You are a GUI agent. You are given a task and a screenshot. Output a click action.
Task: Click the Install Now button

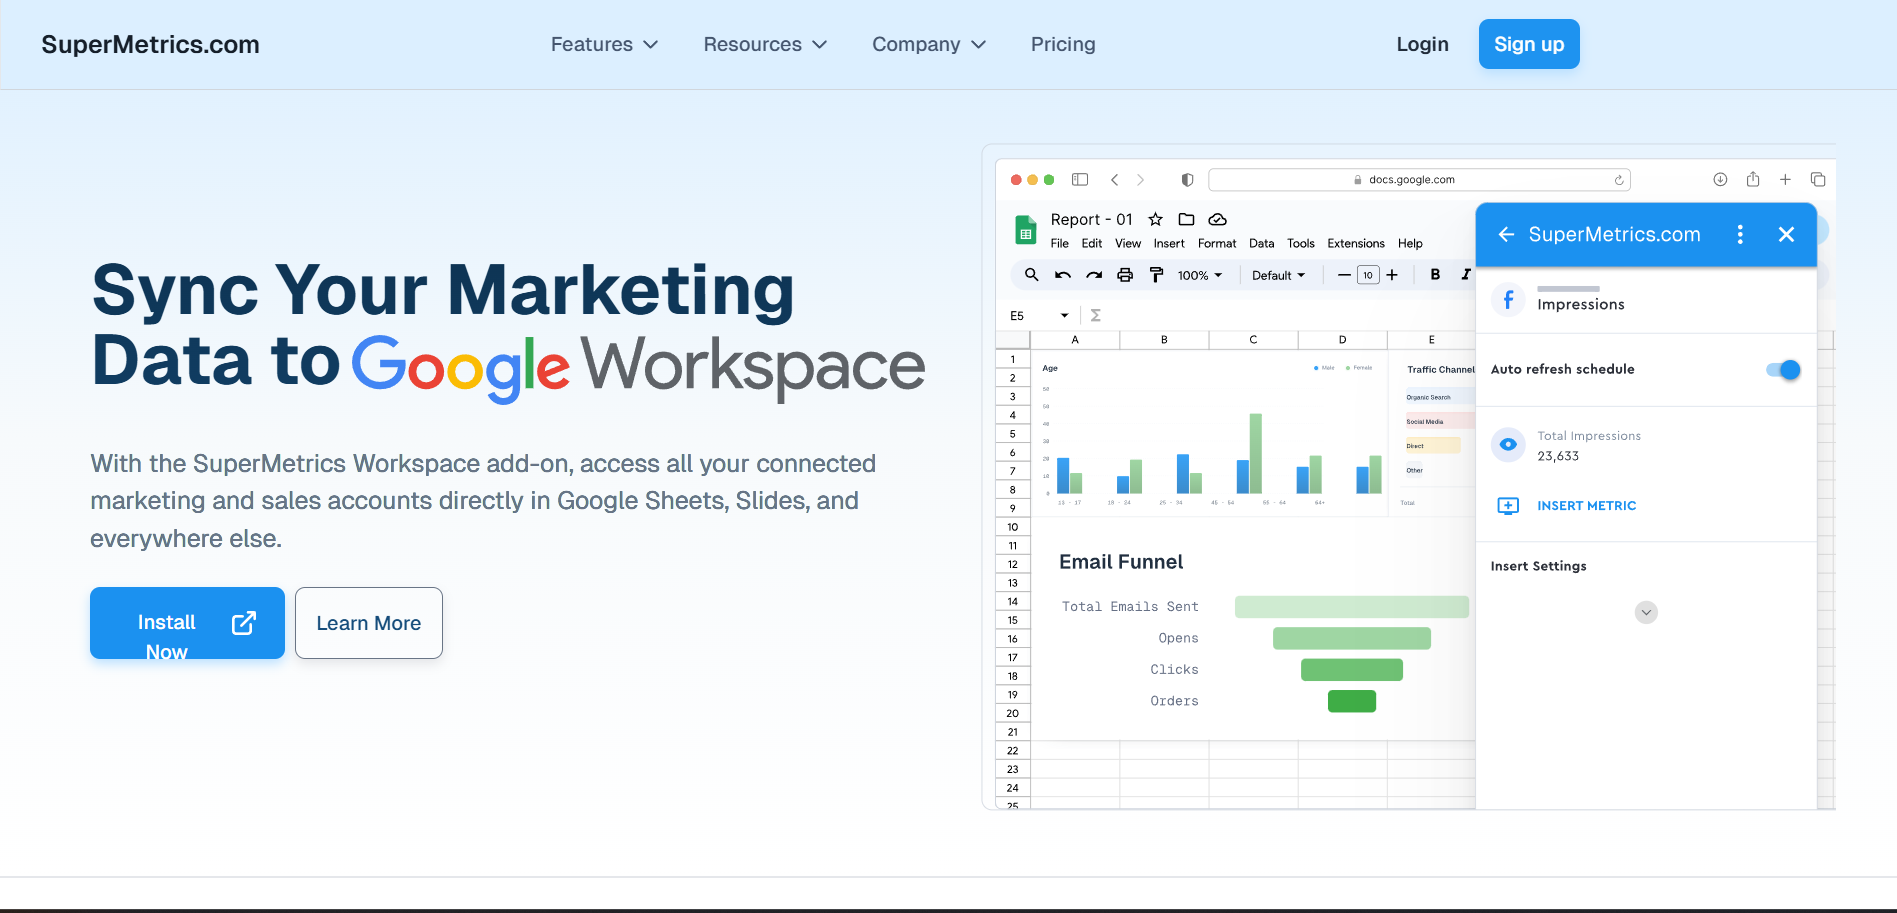tap(187, 623)
